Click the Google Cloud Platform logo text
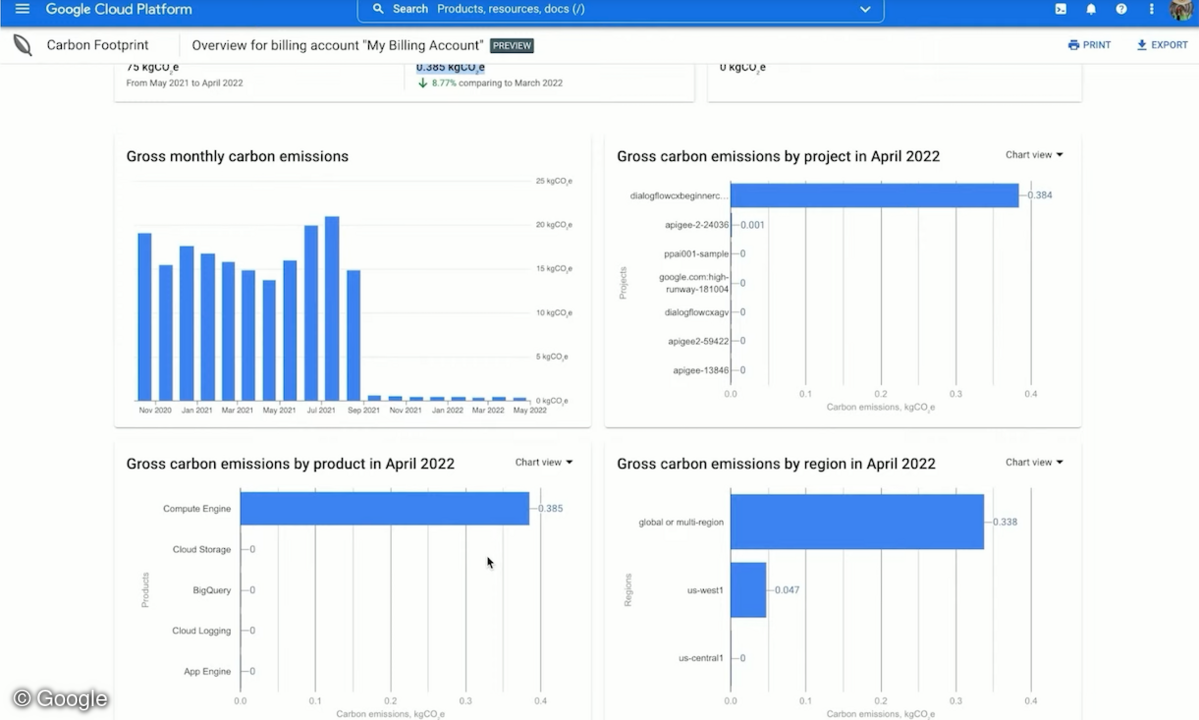Screen dimensions: 1199x720 pyautogui.click(x=119, y=9)
